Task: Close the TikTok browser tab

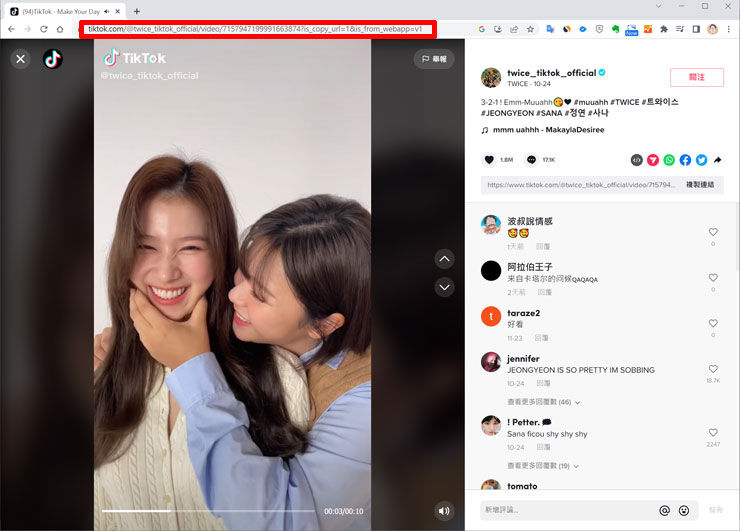Action: (118, 11)
